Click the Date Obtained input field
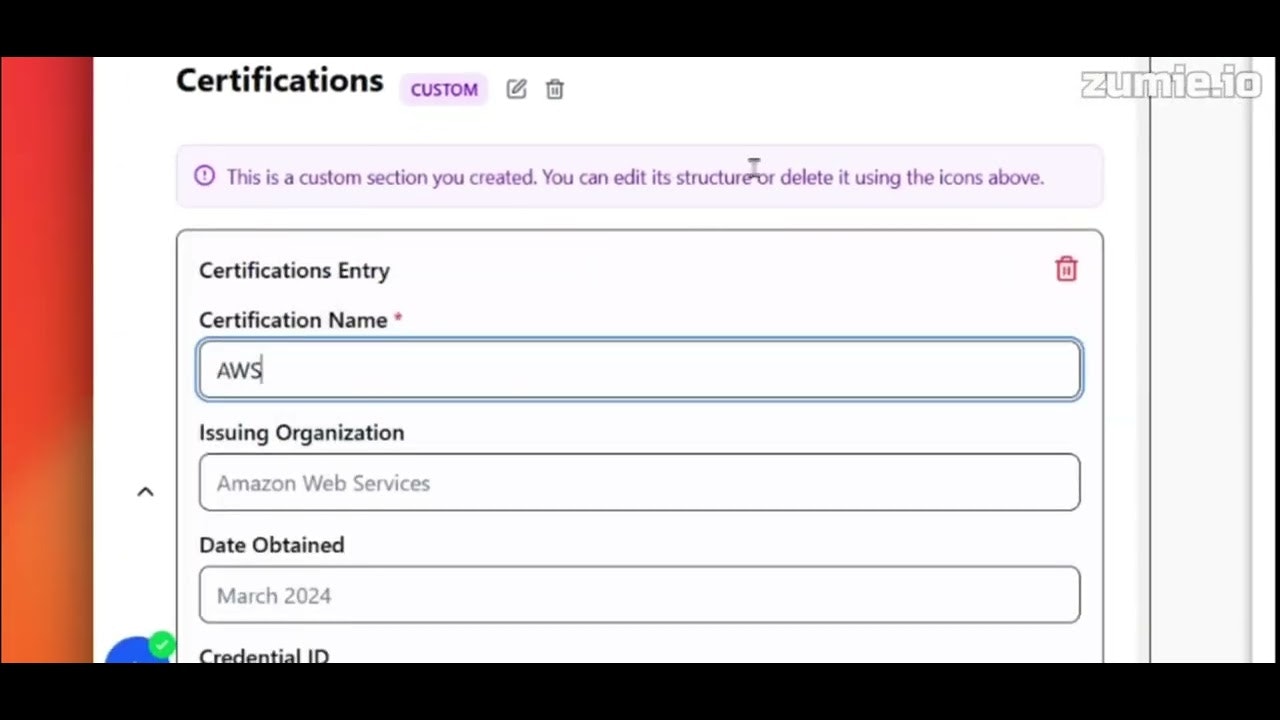The image size is (1280, 720). tap(640, 595)
